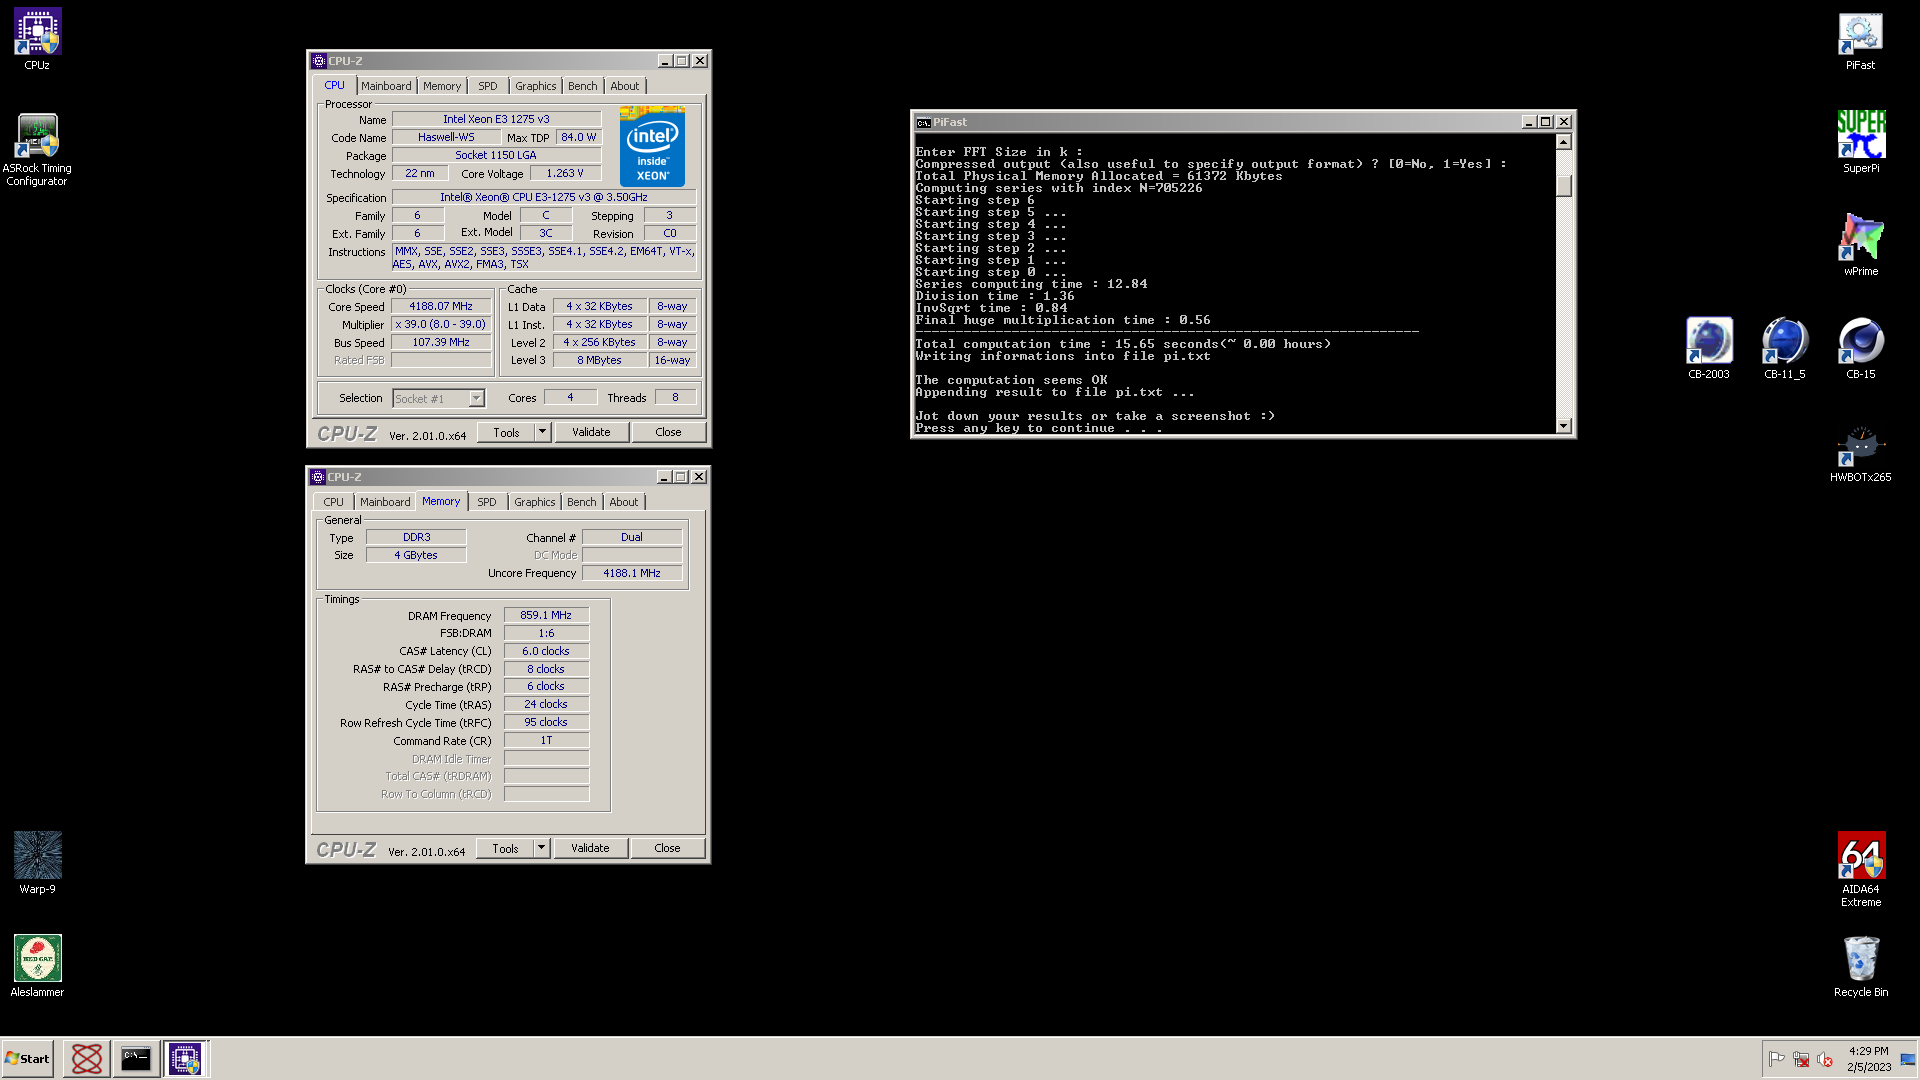
Task: Click the red lattice taskbar icon
Action: click(87, 1058)
